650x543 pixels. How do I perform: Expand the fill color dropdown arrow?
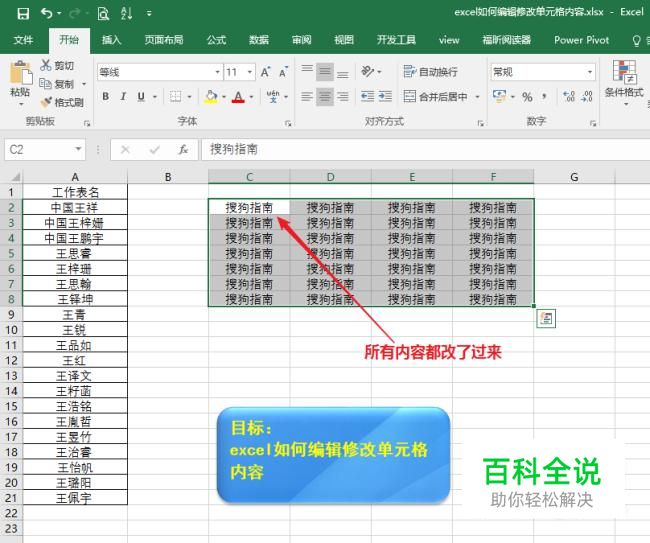pyautogui.click(x=224, y=97)
